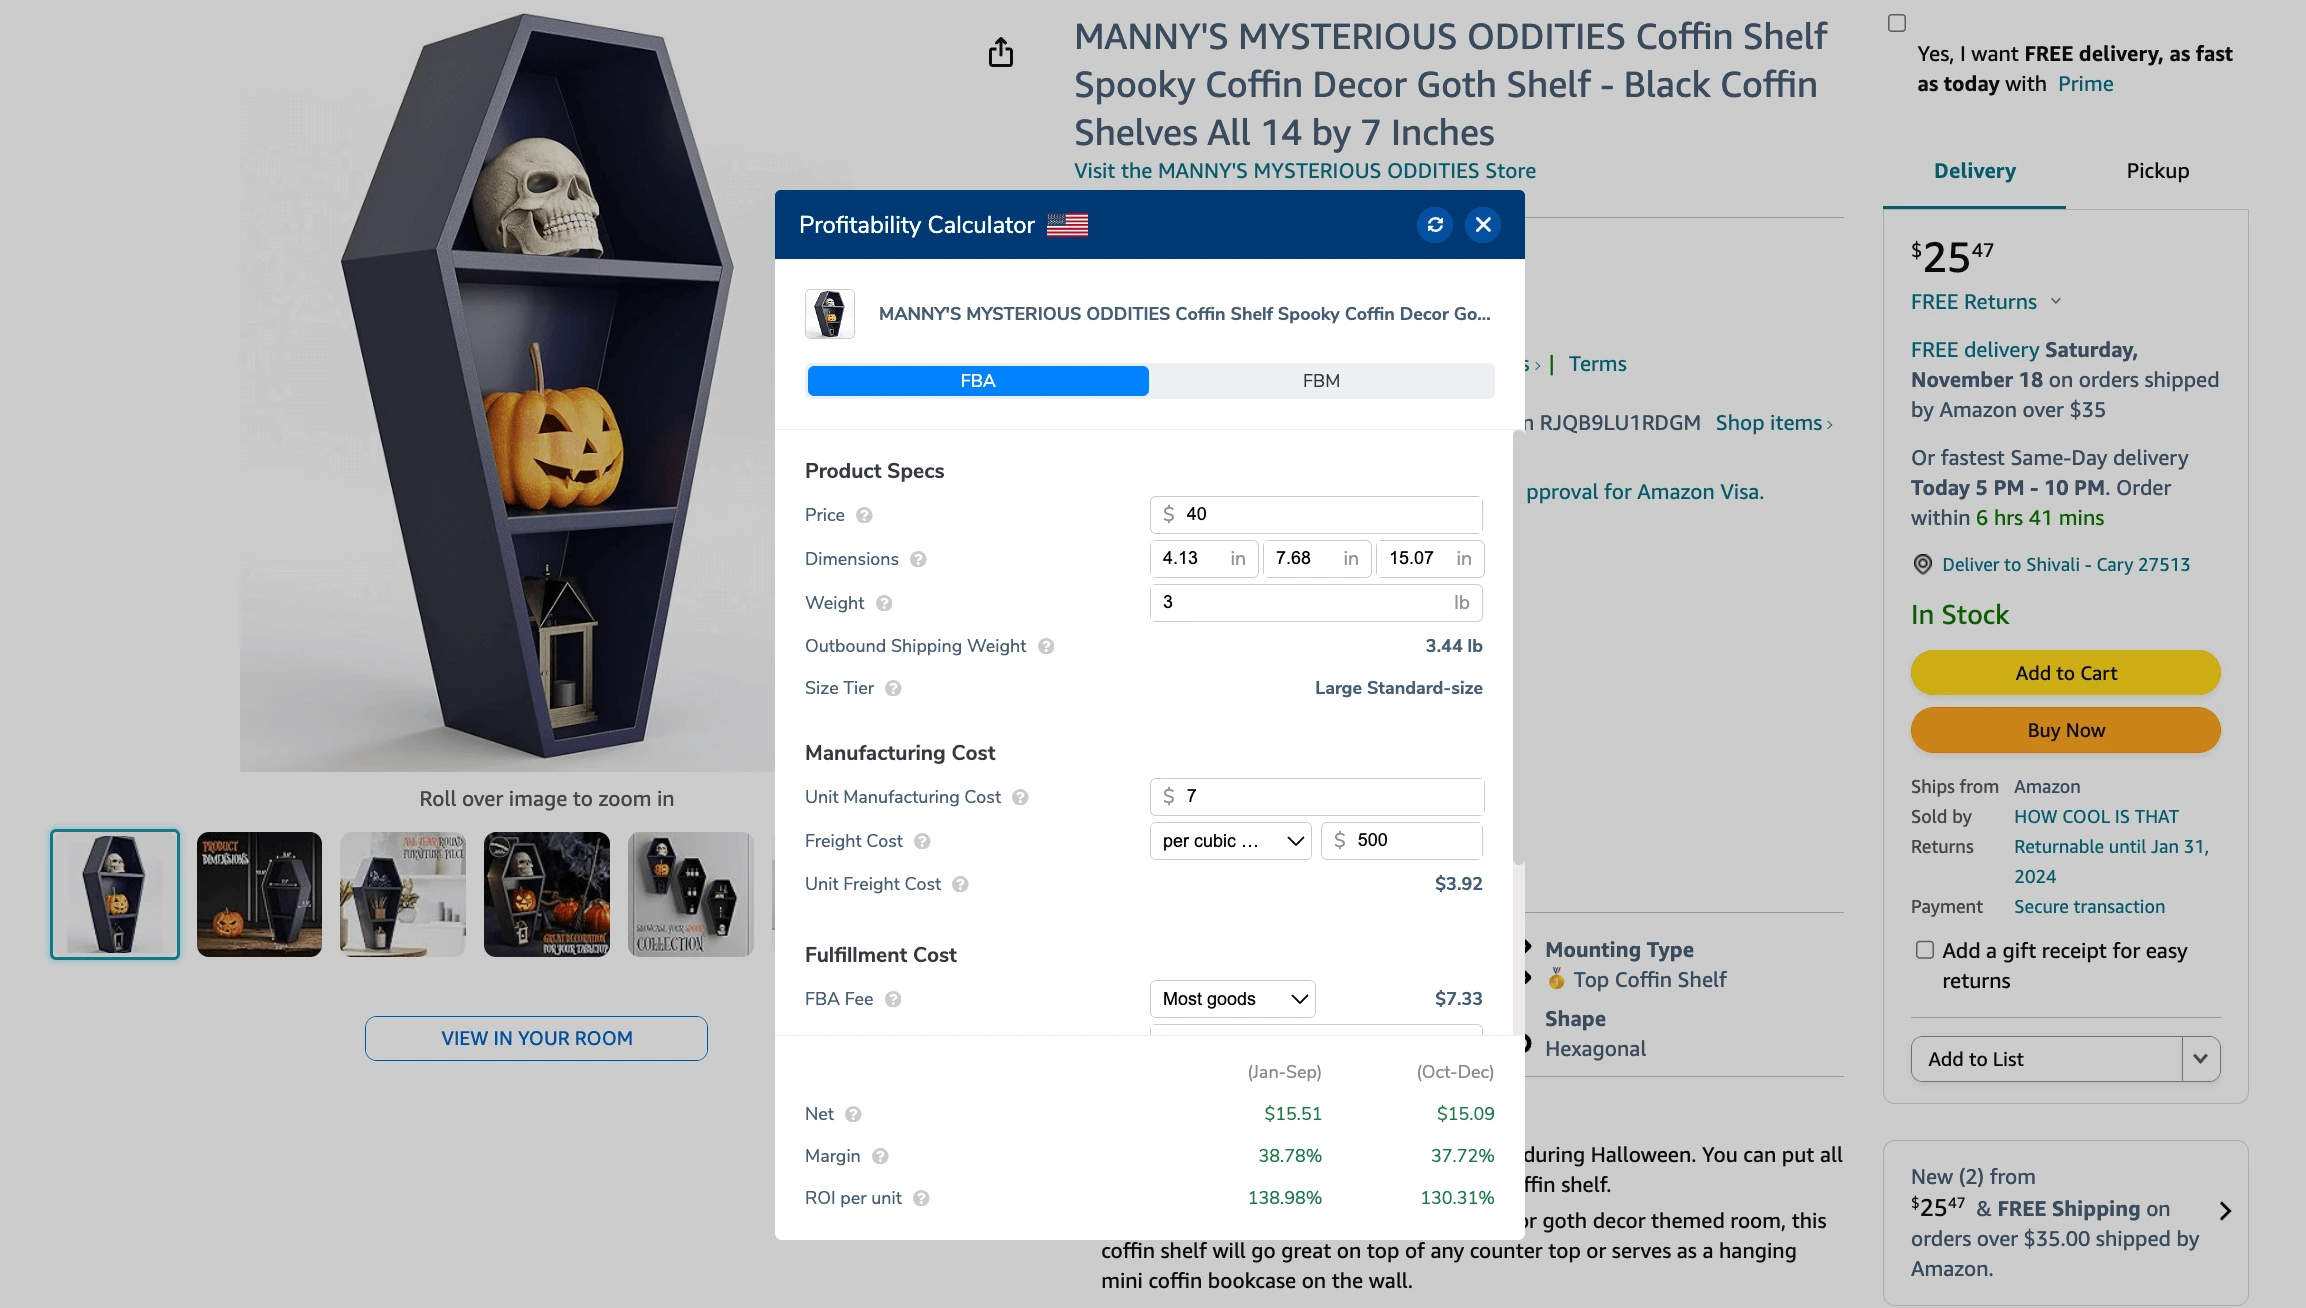2306x1308 pixels.
Task: Click the Add to Cart button
Action: click(x=2066, y=673)
